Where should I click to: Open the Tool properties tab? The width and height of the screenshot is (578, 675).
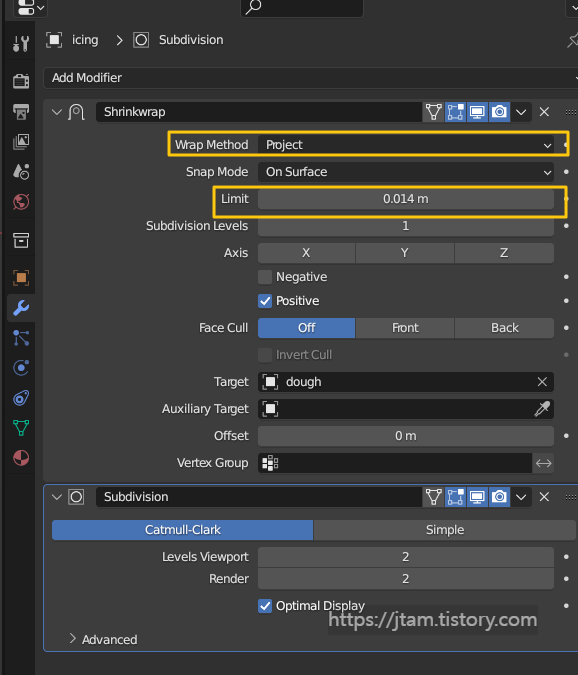click(21, 43)
